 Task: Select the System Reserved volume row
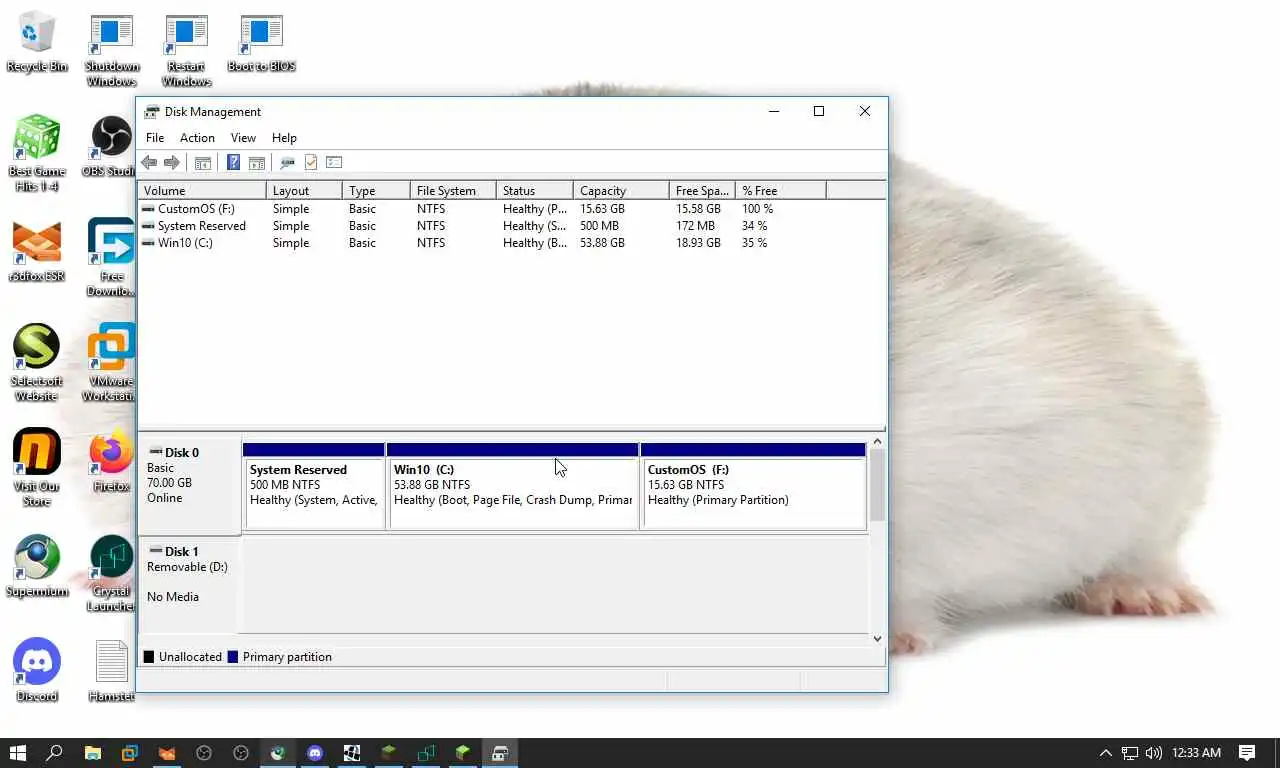511,226
